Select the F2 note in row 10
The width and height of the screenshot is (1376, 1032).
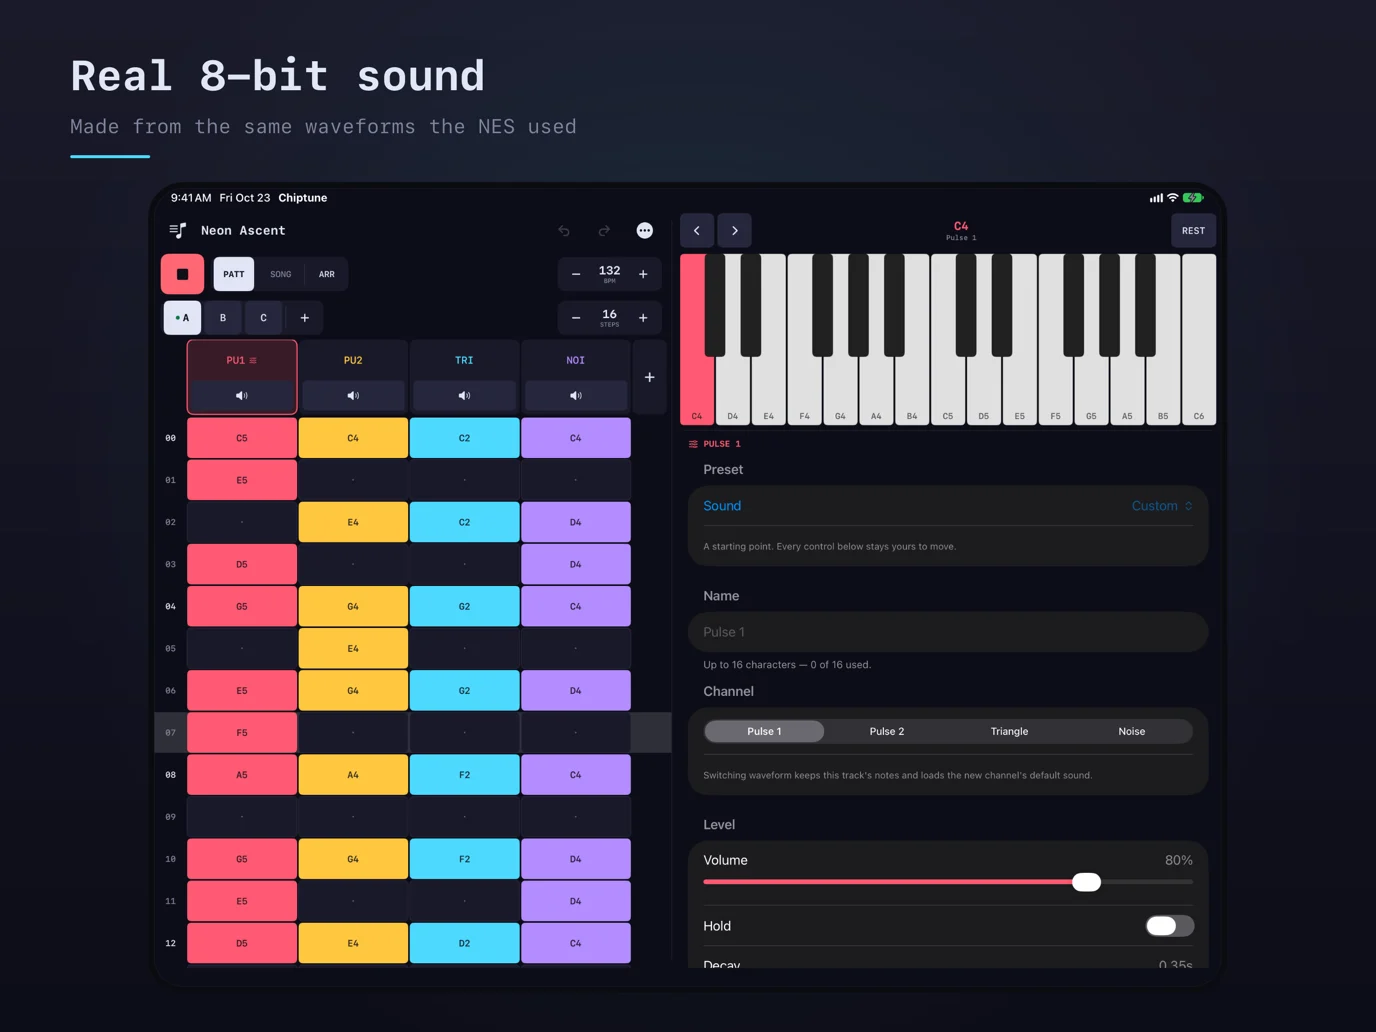click(464, 859)
